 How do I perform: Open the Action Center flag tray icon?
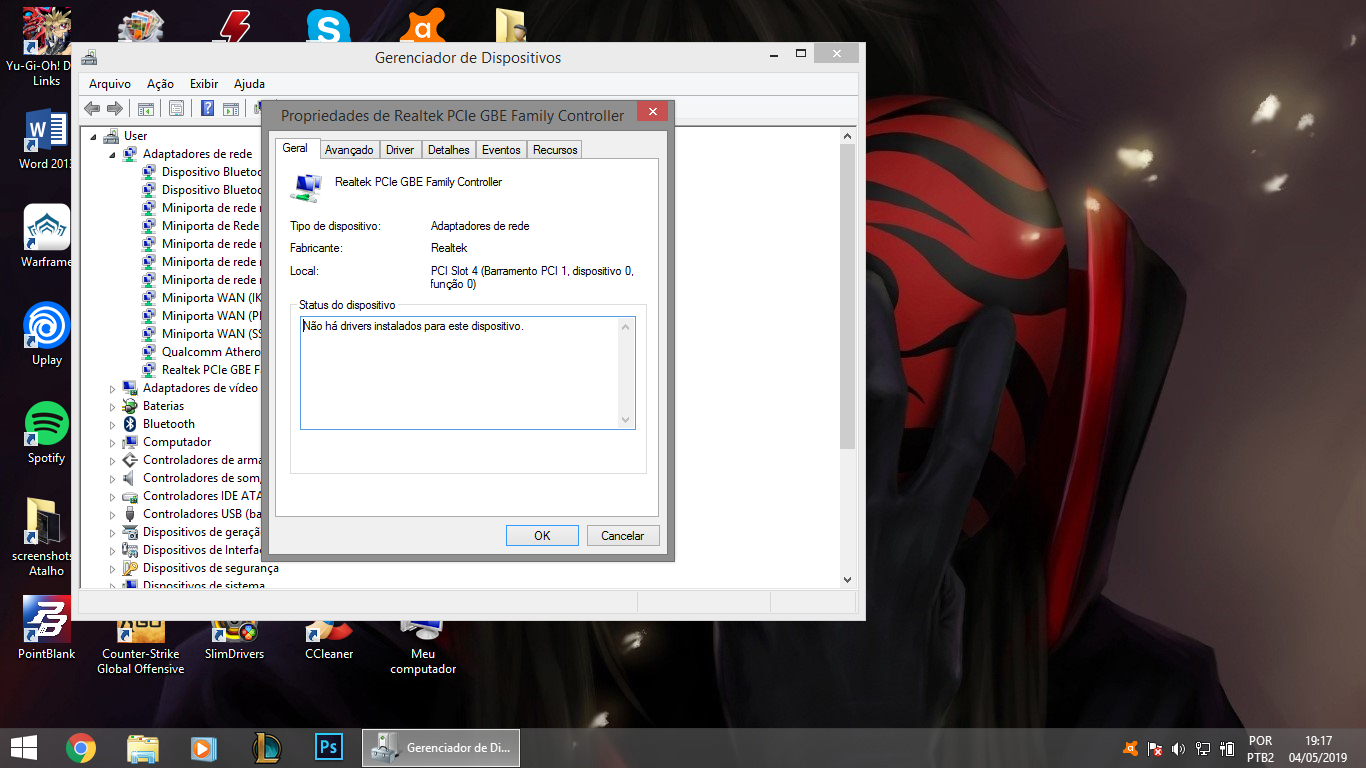coord(1154,748)
